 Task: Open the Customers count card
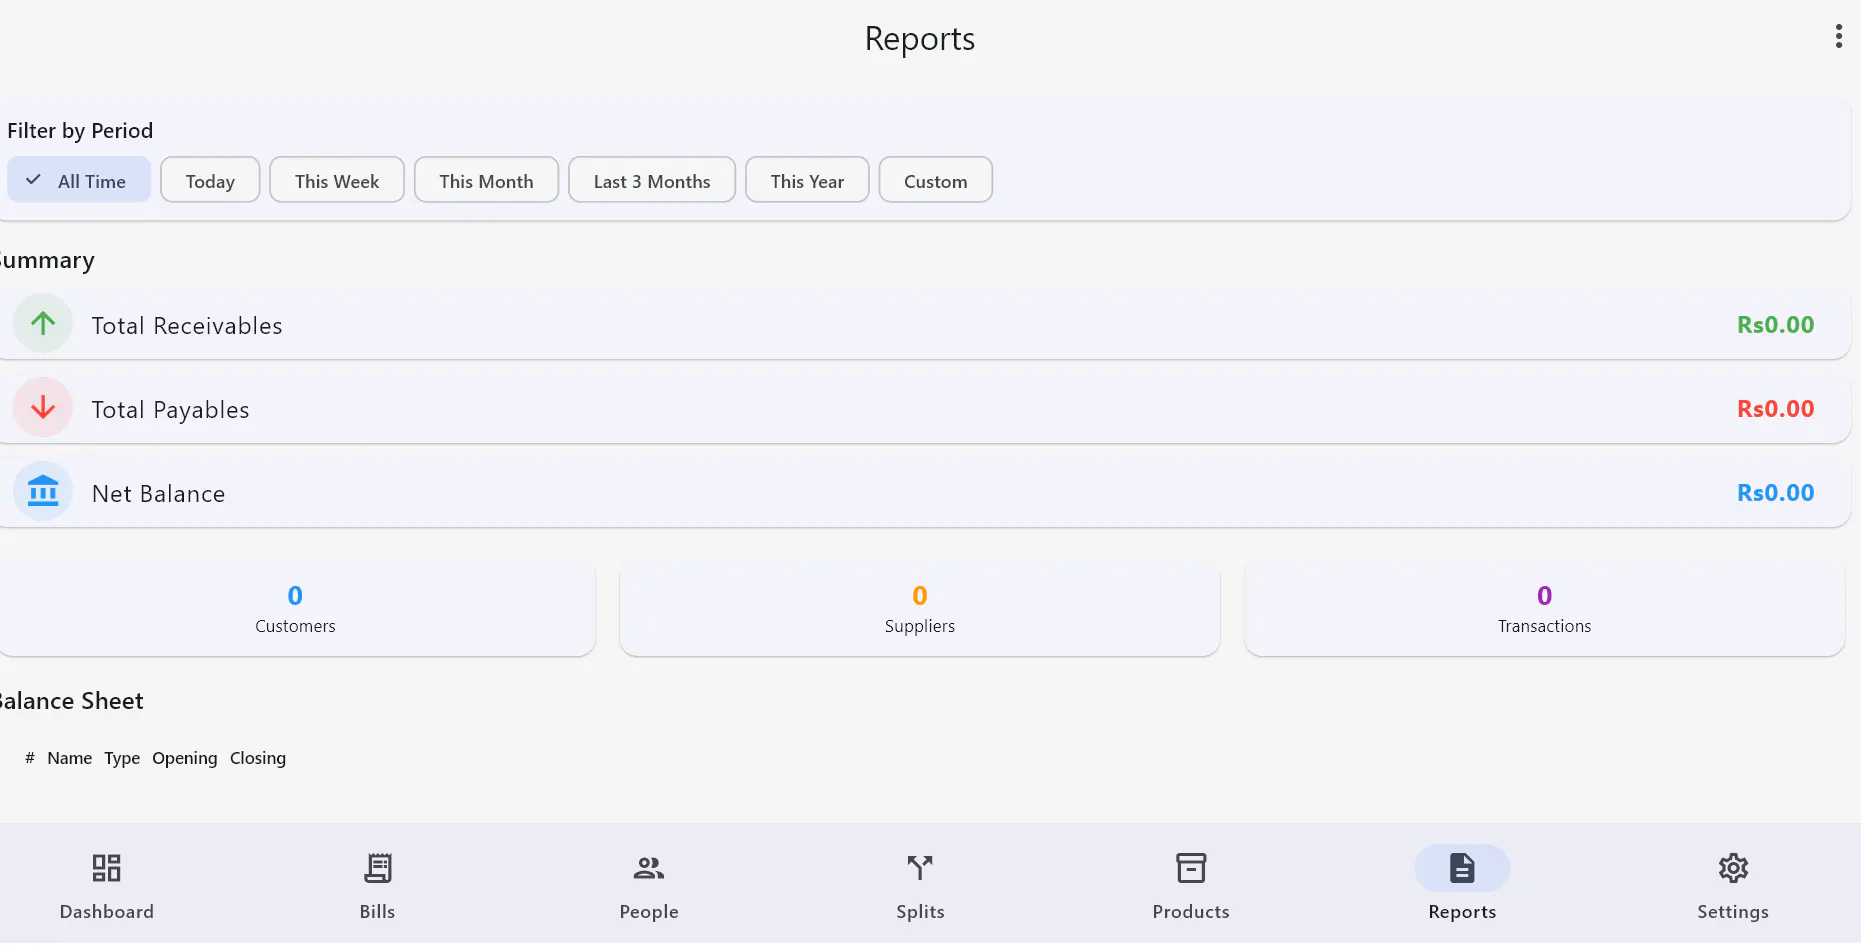296,610
